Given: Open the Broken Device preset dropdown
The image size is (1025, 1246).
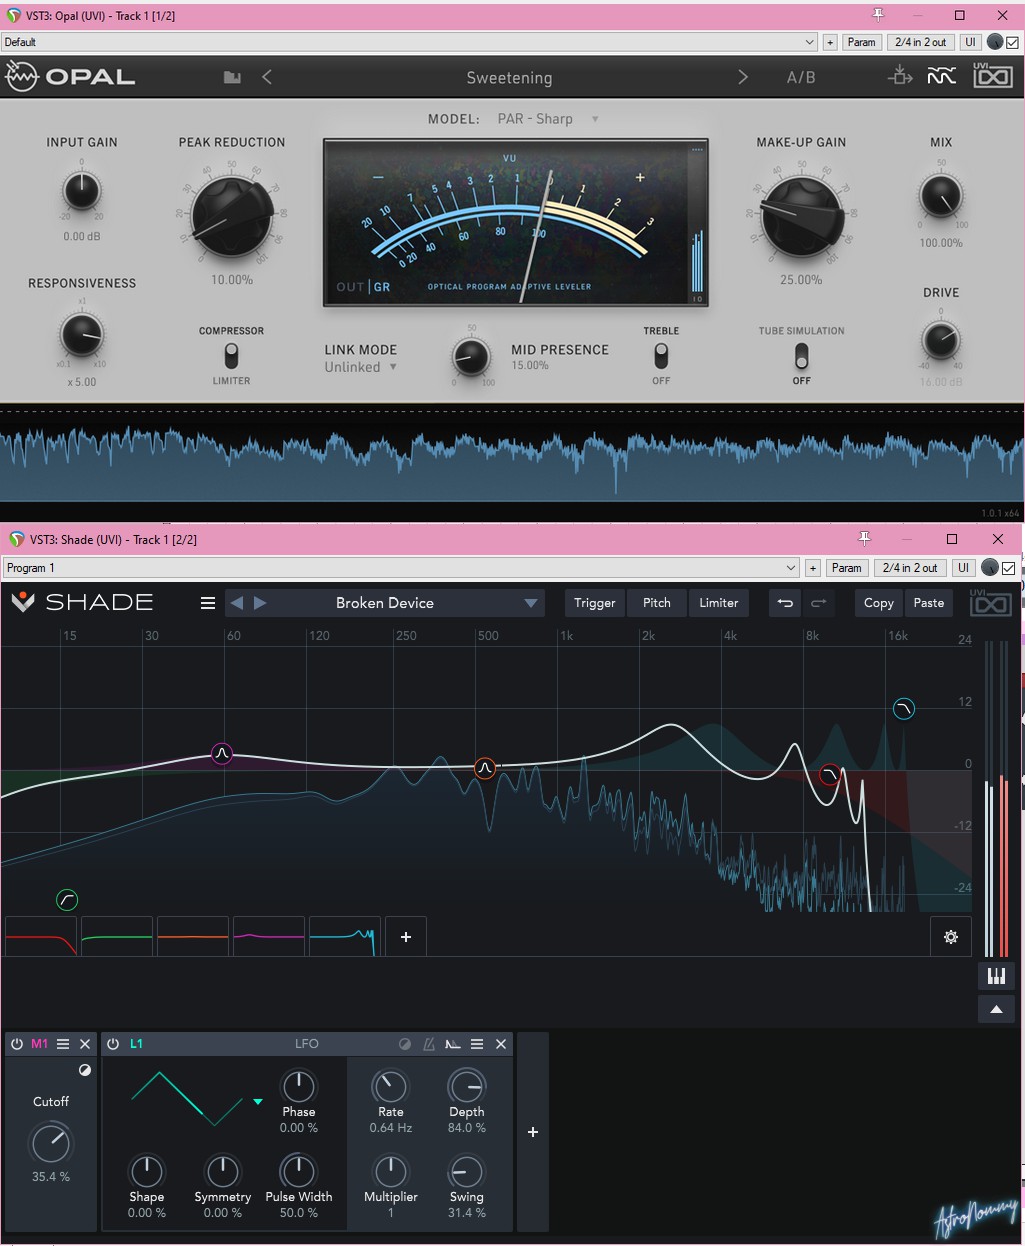Looking at the screenshot, I should [531, 603].
